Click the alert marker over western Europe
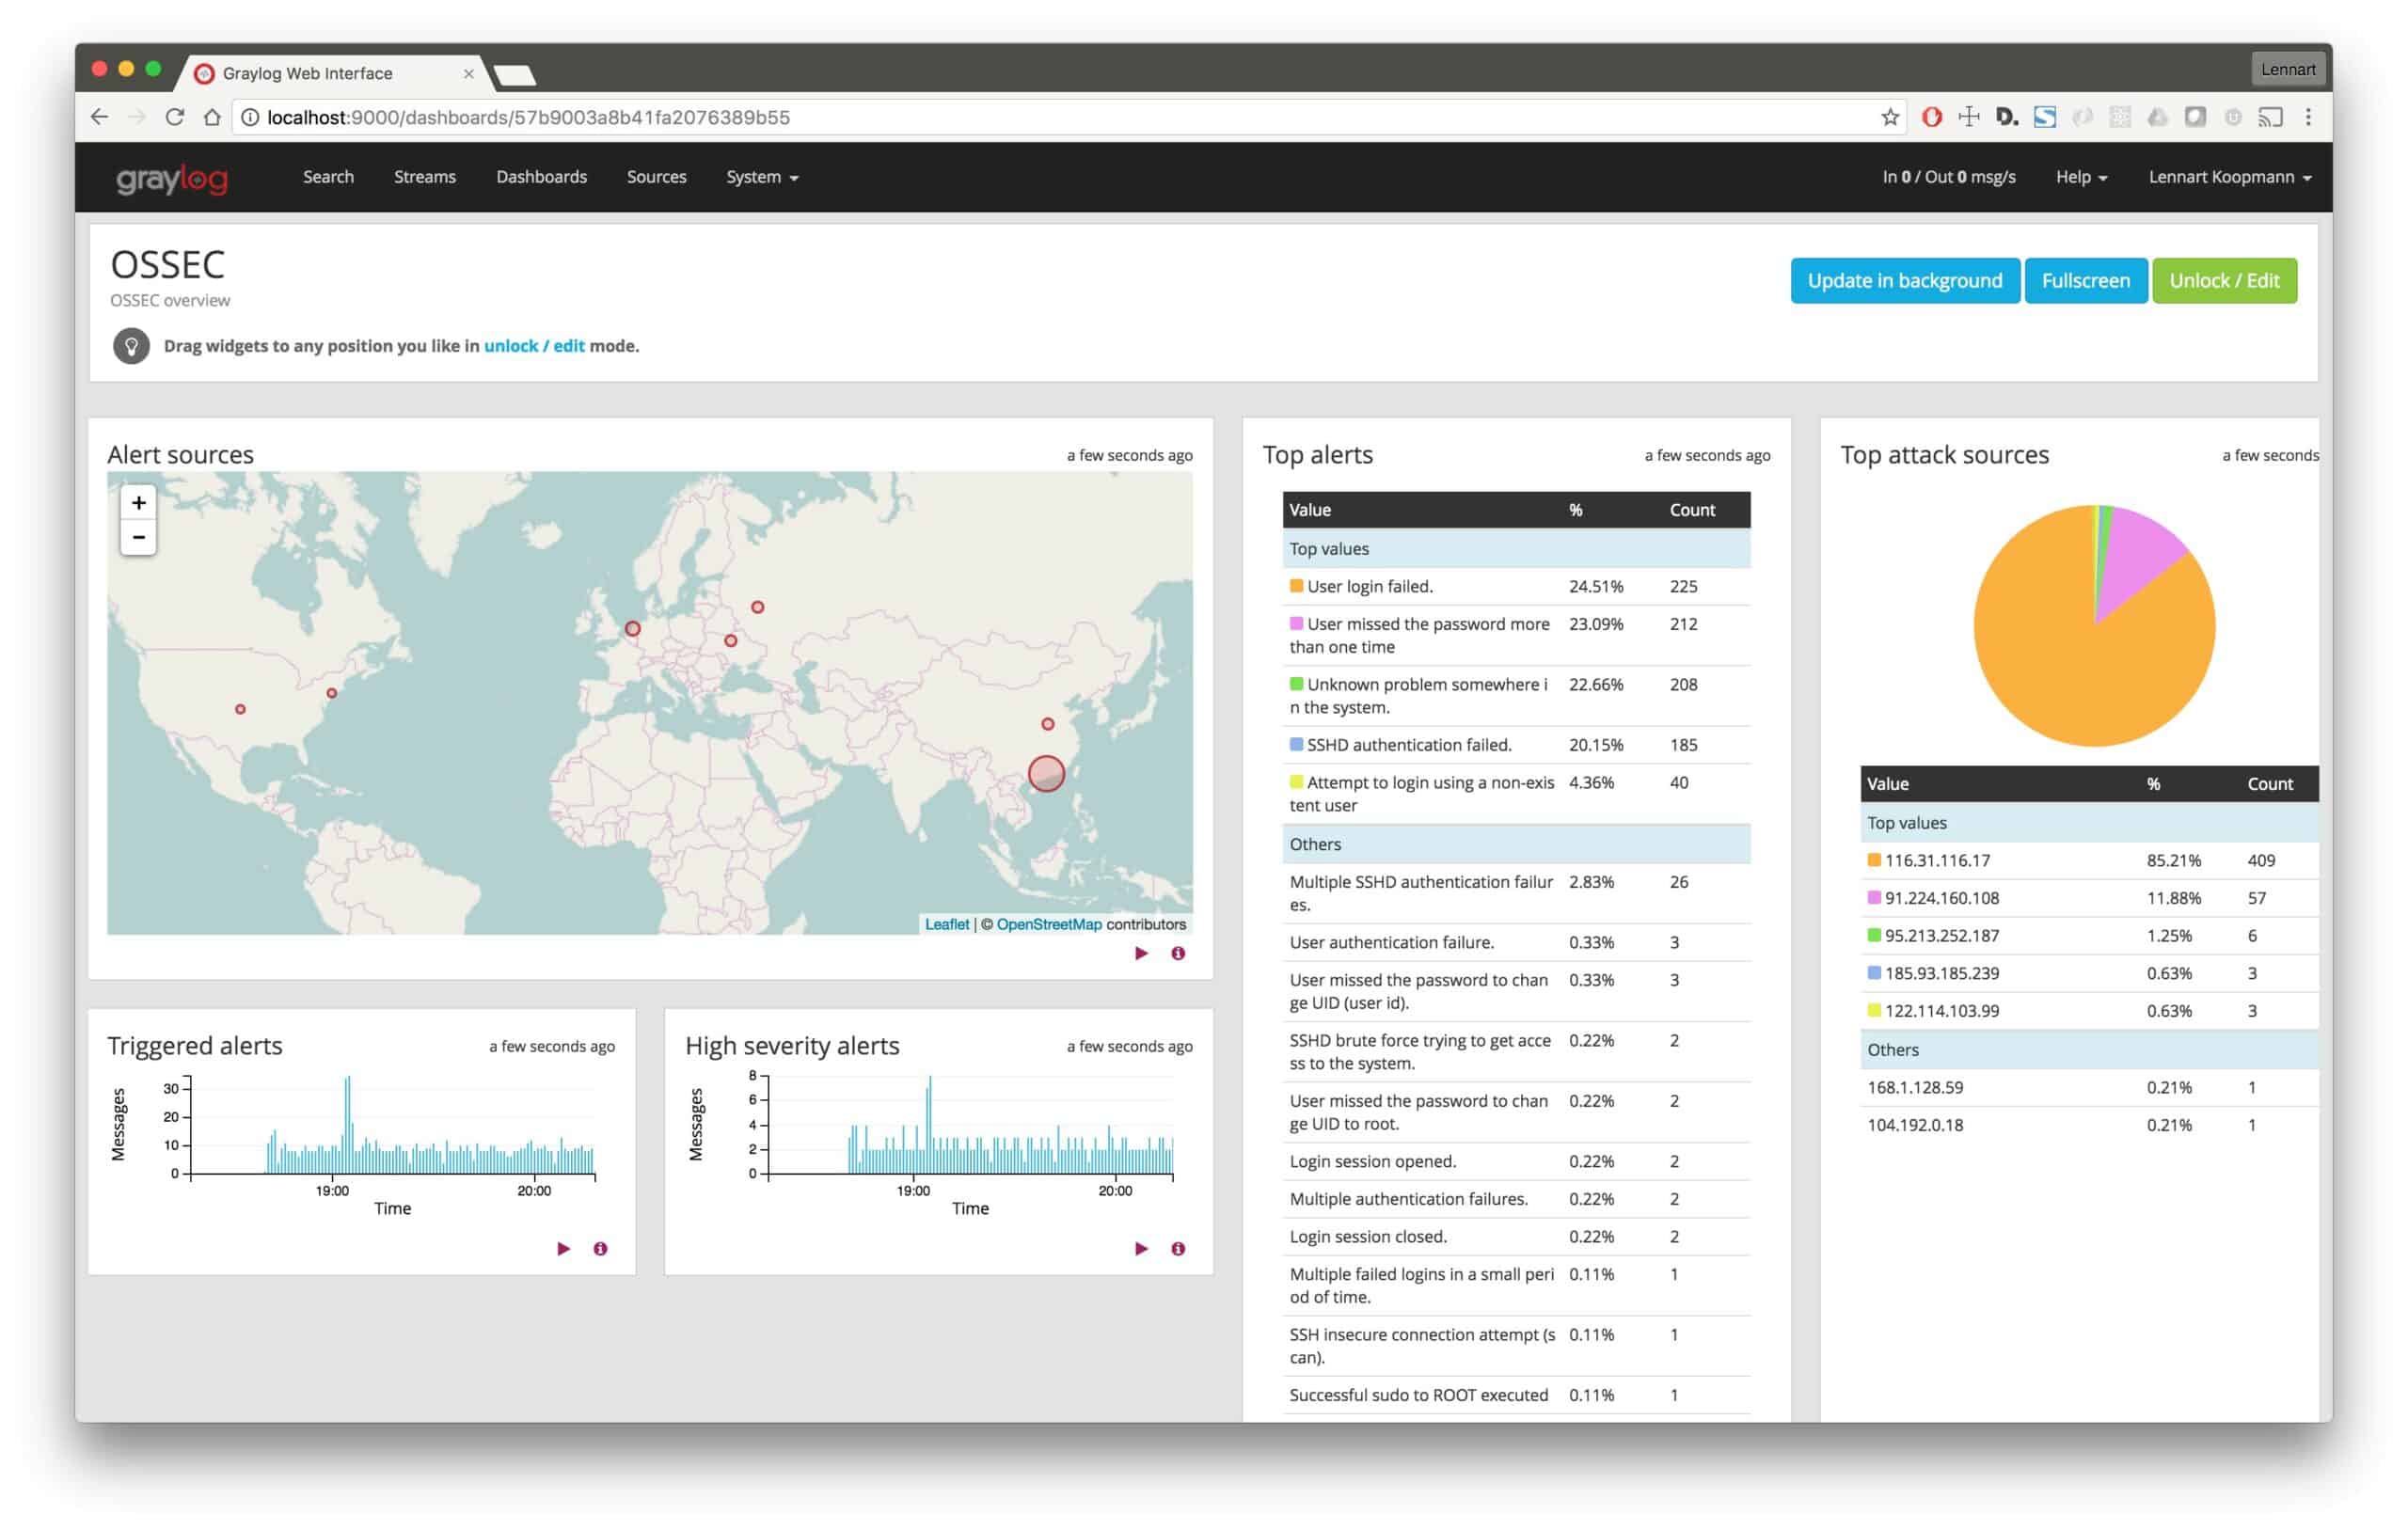The image size is (2408, 1530). click(x=633, y=629)
